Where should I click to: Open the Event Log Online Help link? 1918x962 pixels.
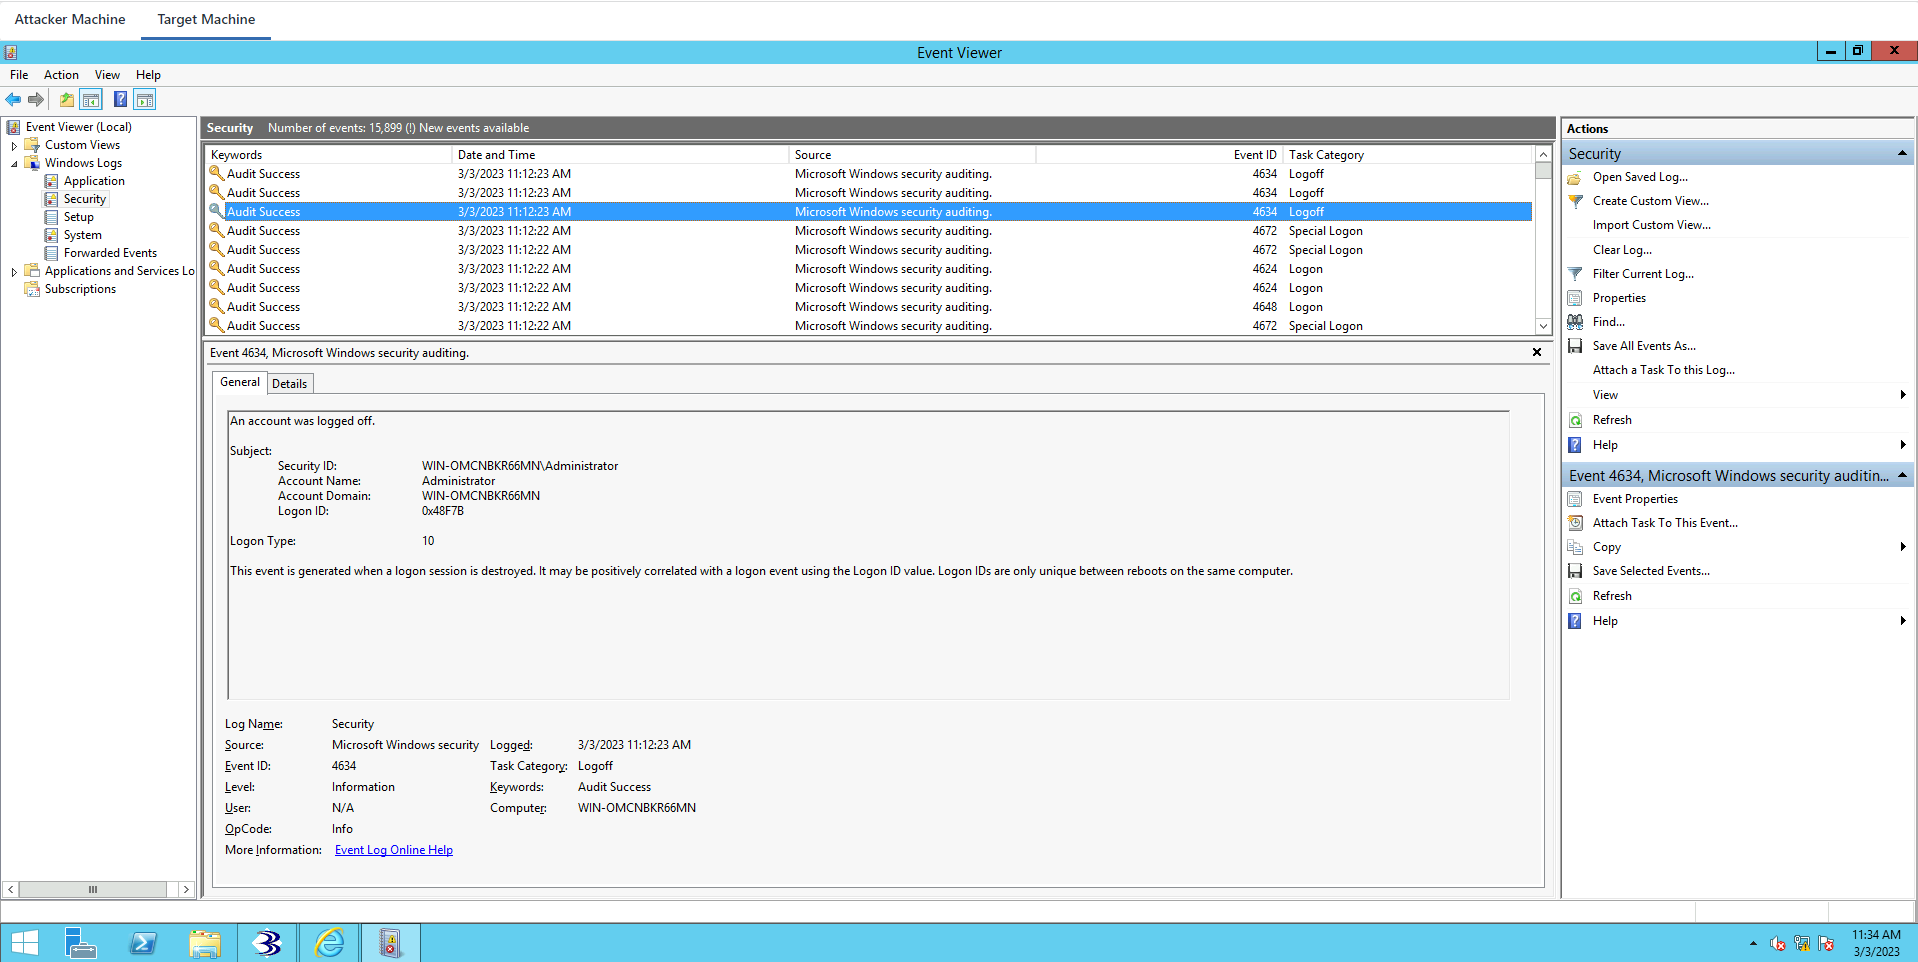[394, 850]
